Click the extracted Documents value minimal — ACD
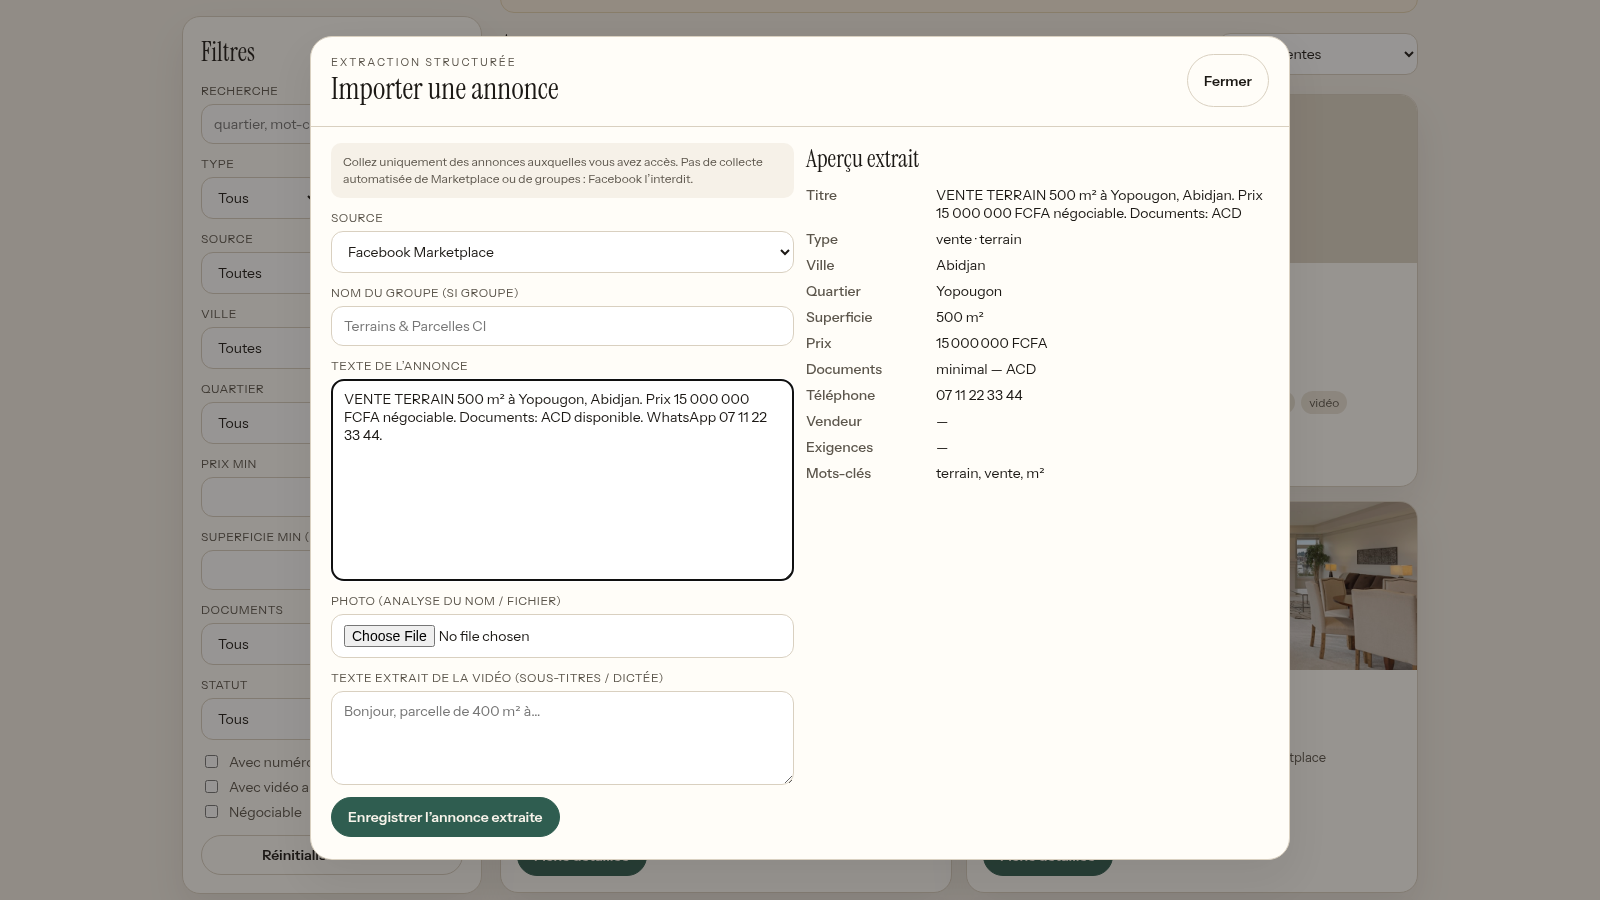 pos(986,369)
